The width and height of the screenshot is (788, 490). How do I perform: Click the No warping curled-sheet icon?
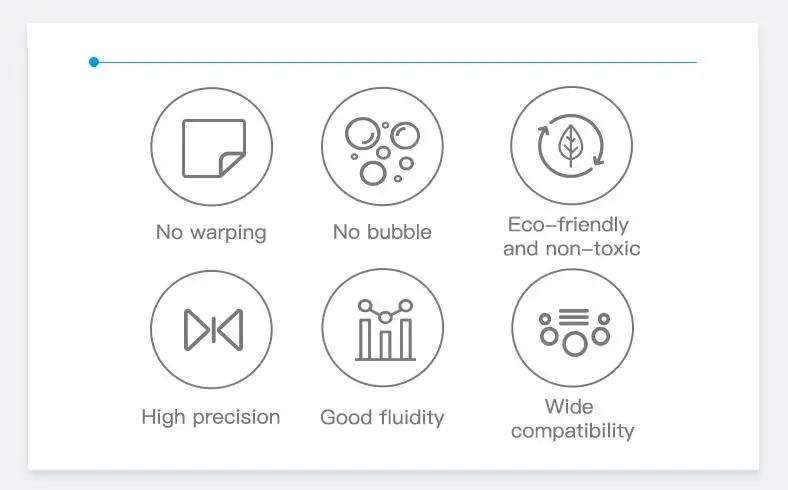(212, 147)
